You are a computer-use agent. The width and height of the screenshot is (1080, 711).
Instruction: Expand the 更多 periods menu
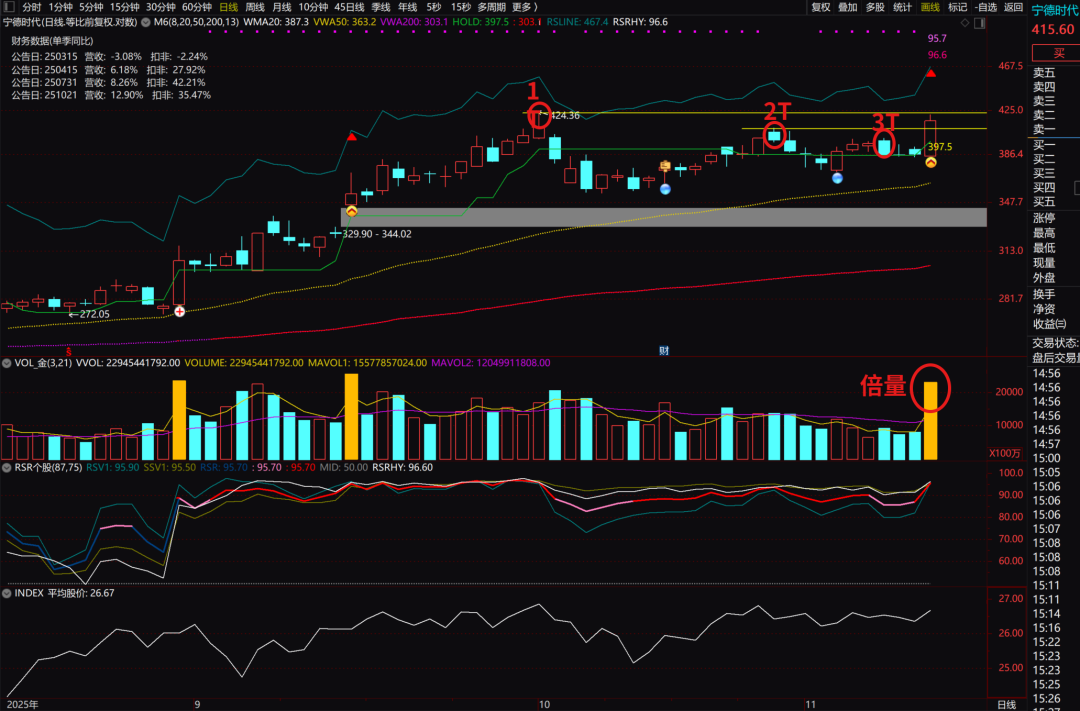pyautogui.click(x=525, y=7)
